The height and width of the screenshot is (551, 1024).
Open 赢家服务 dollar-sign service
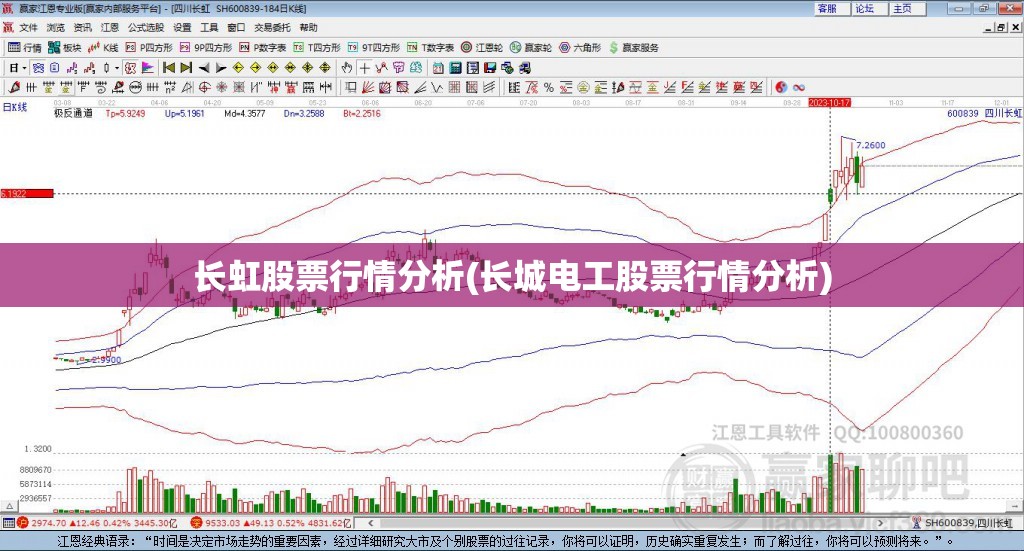633,48
